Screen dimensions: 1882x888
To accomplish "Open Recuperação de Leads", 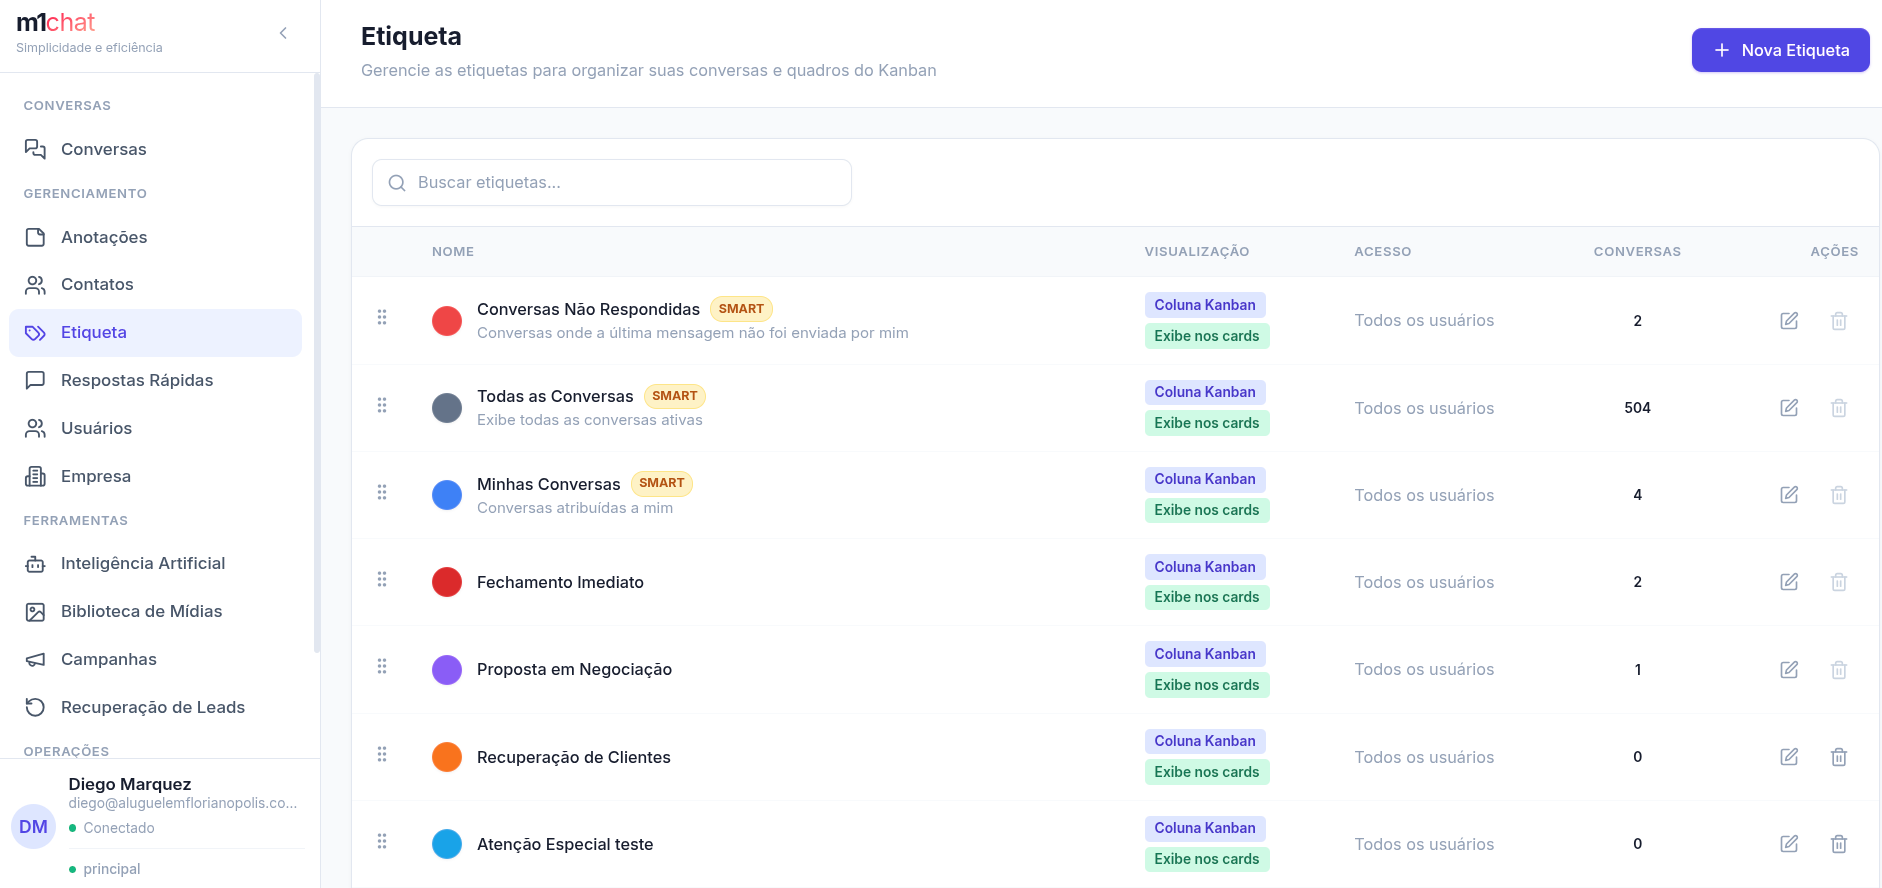I will tap(155, 707).
